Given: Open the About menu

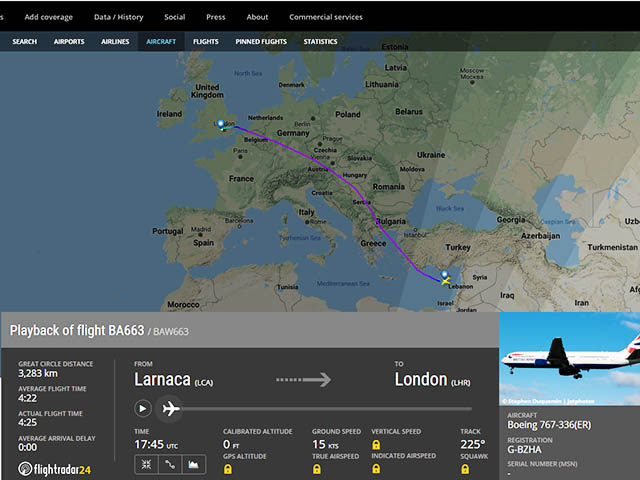Looking at the screenshot, I should [257, 17].
